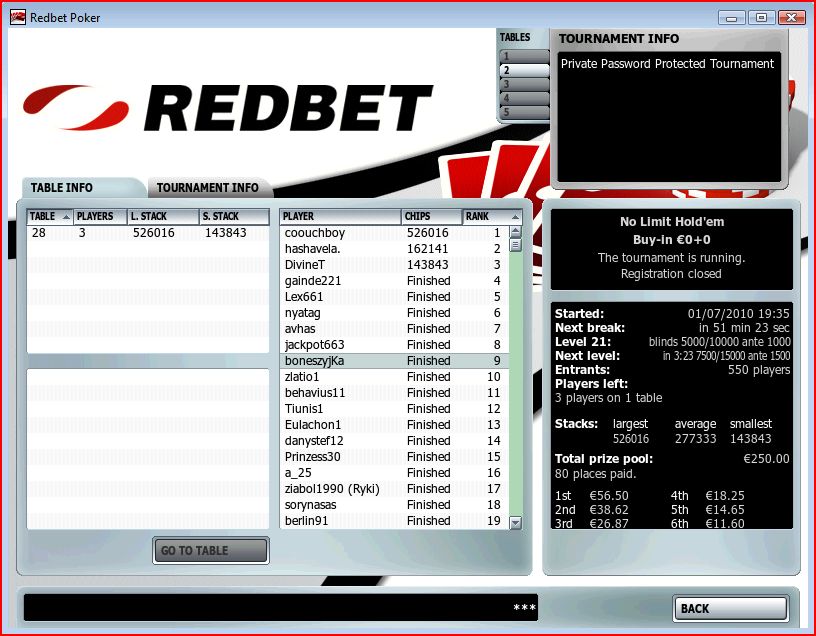Select player Tiunis1 in the list
Screen dimensions: 816x636
(394, 409)
